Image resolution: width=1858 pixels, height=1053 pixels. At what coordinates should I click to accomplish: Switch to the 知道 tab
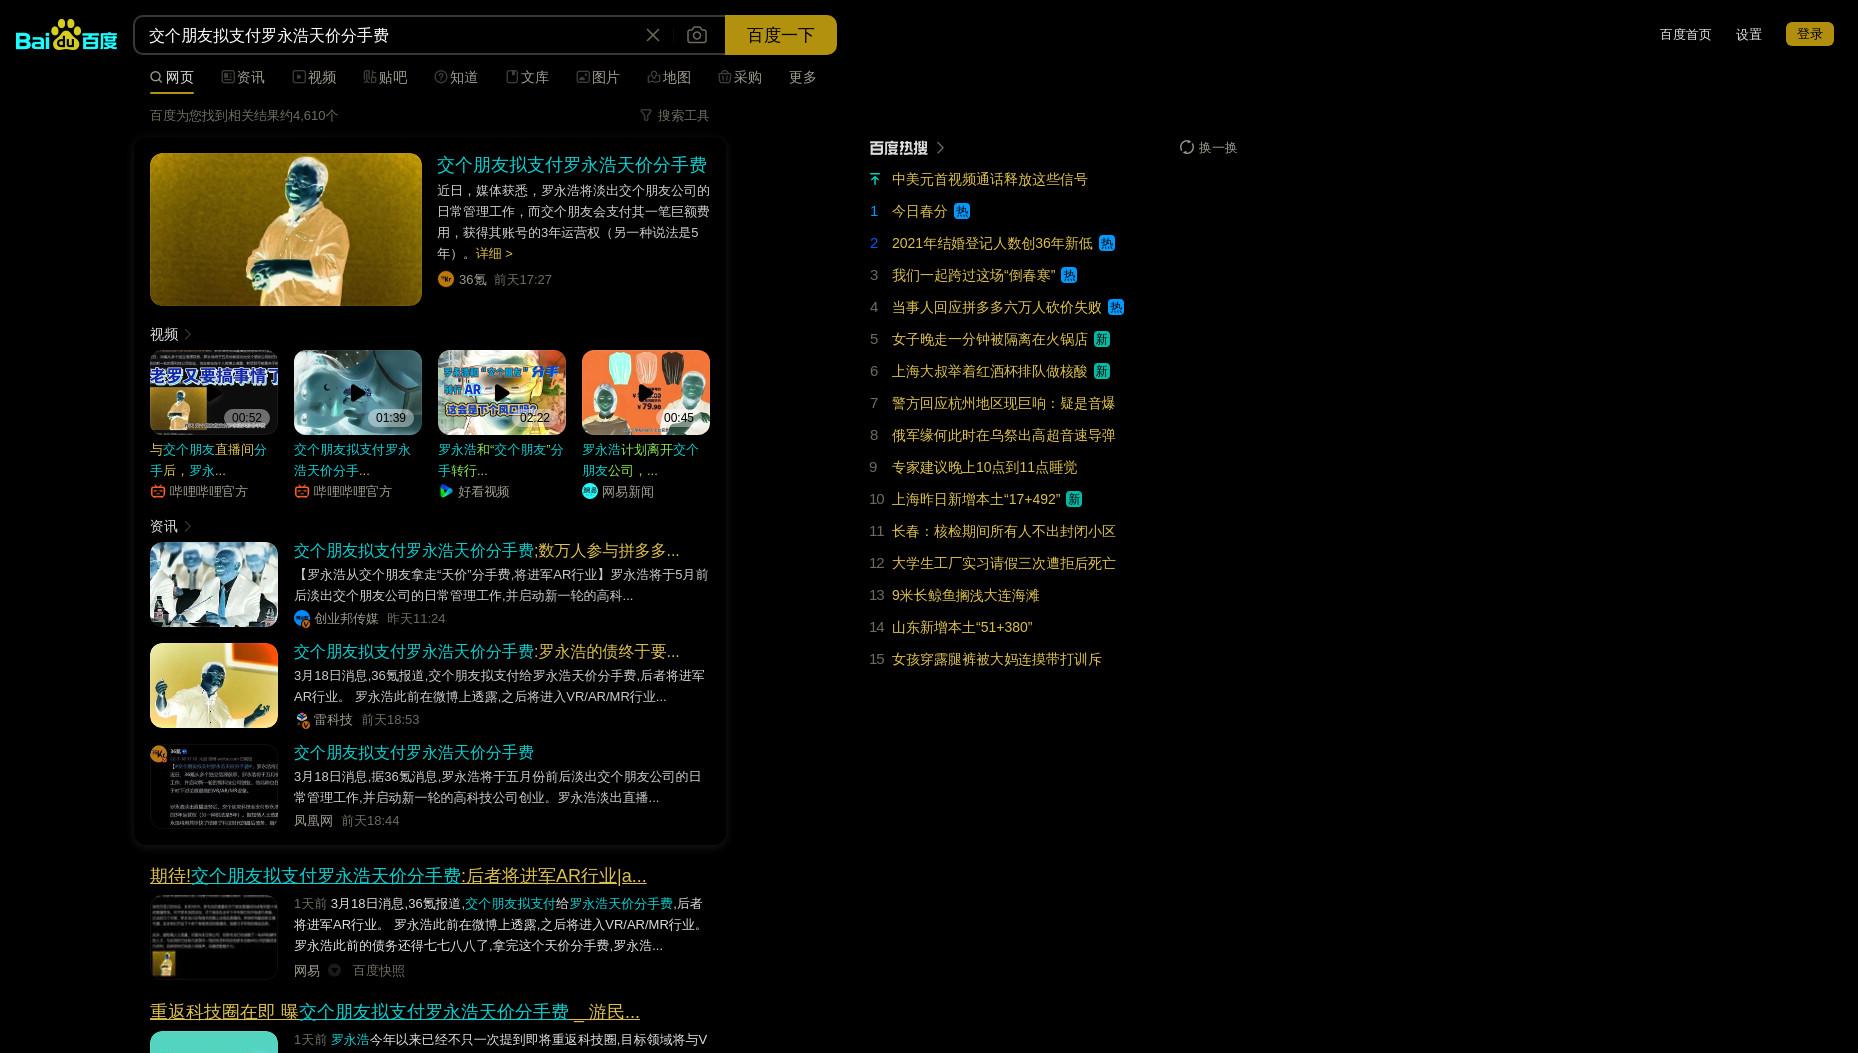456,77
